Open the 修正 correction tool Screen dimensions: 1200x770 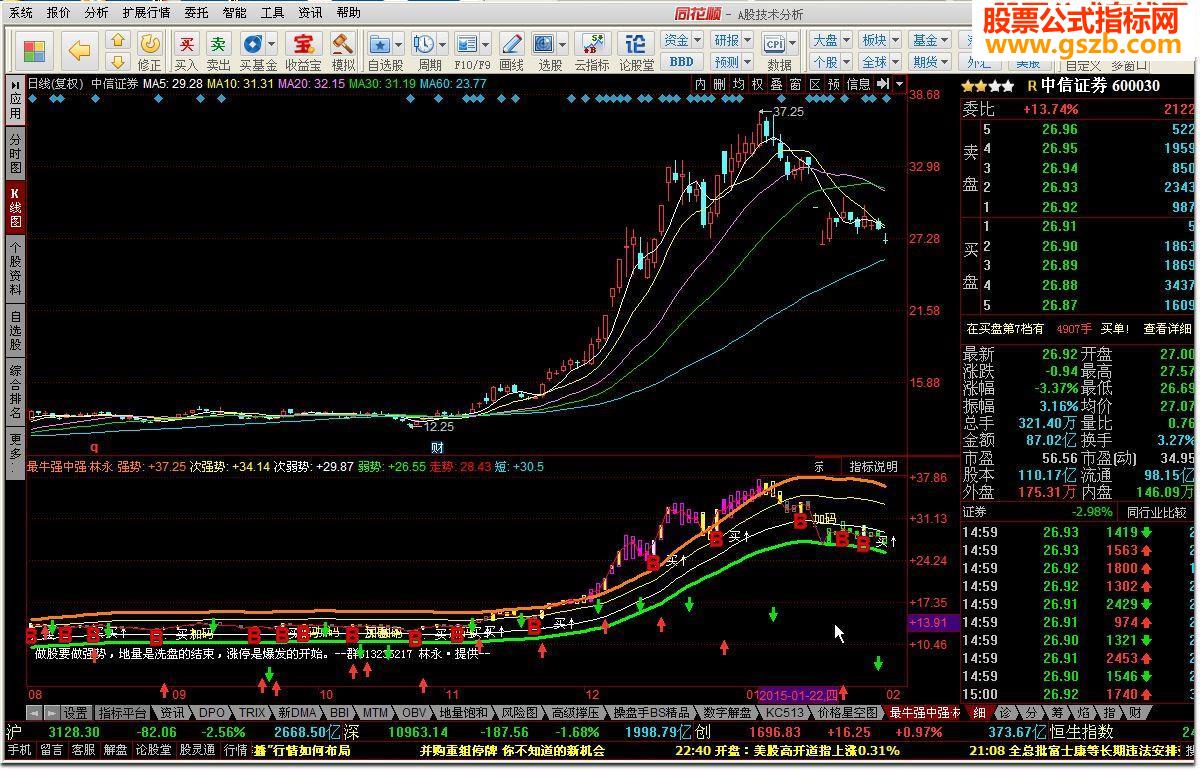(149, 50)
